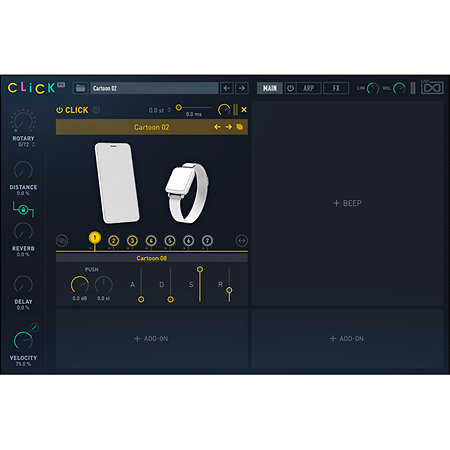This screenshot has height=450, width=450.
Task: Toggle the reverb distance lock link
Action: 23,209
